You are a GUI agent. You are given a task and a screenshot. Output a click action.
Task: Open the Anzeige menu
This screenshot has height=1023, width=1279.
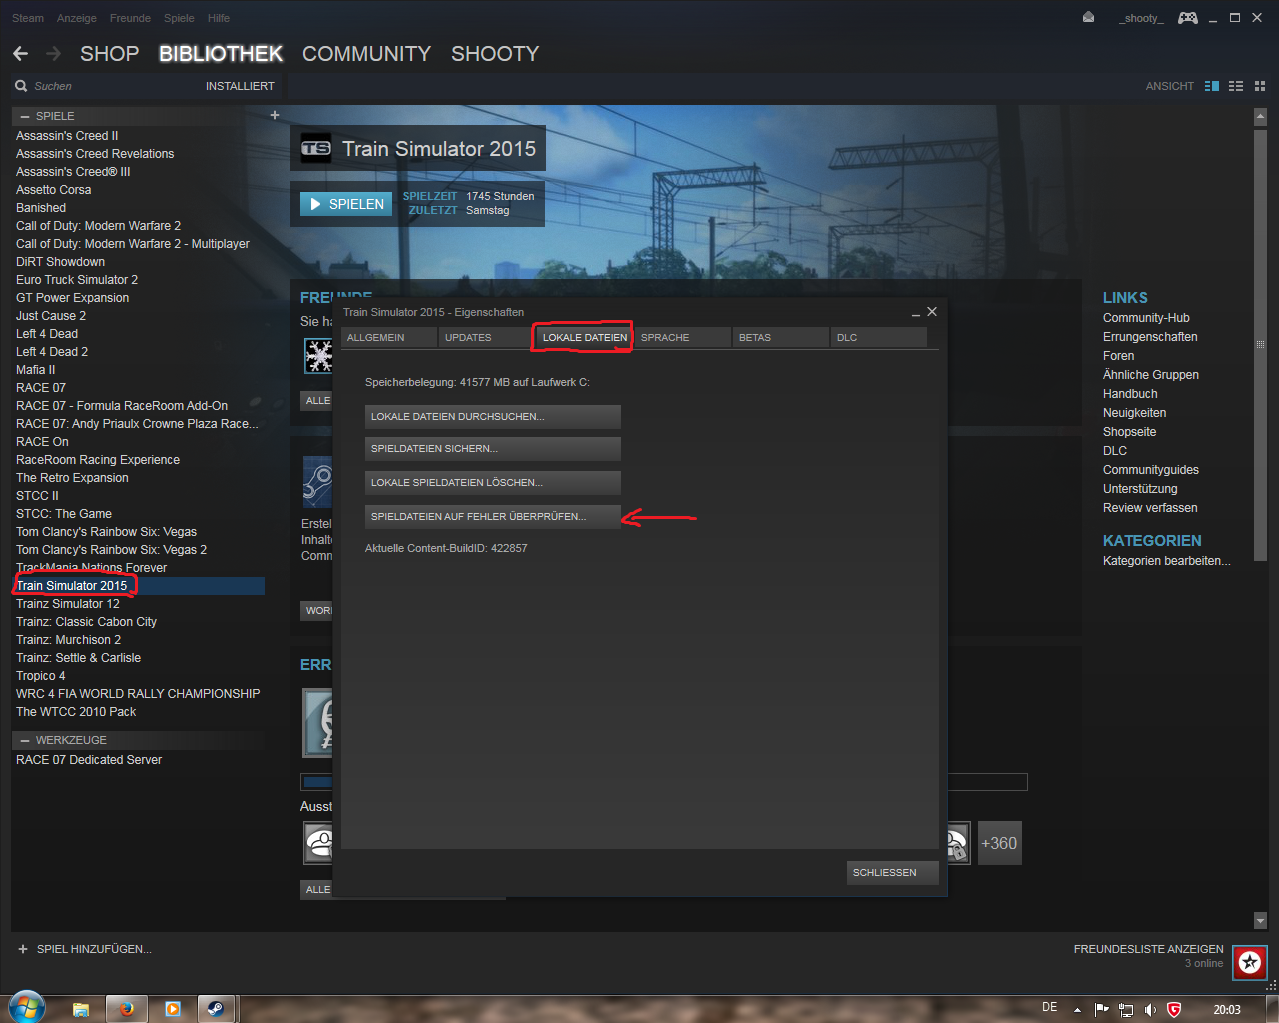pyautogui.click(x=77, y=18)
